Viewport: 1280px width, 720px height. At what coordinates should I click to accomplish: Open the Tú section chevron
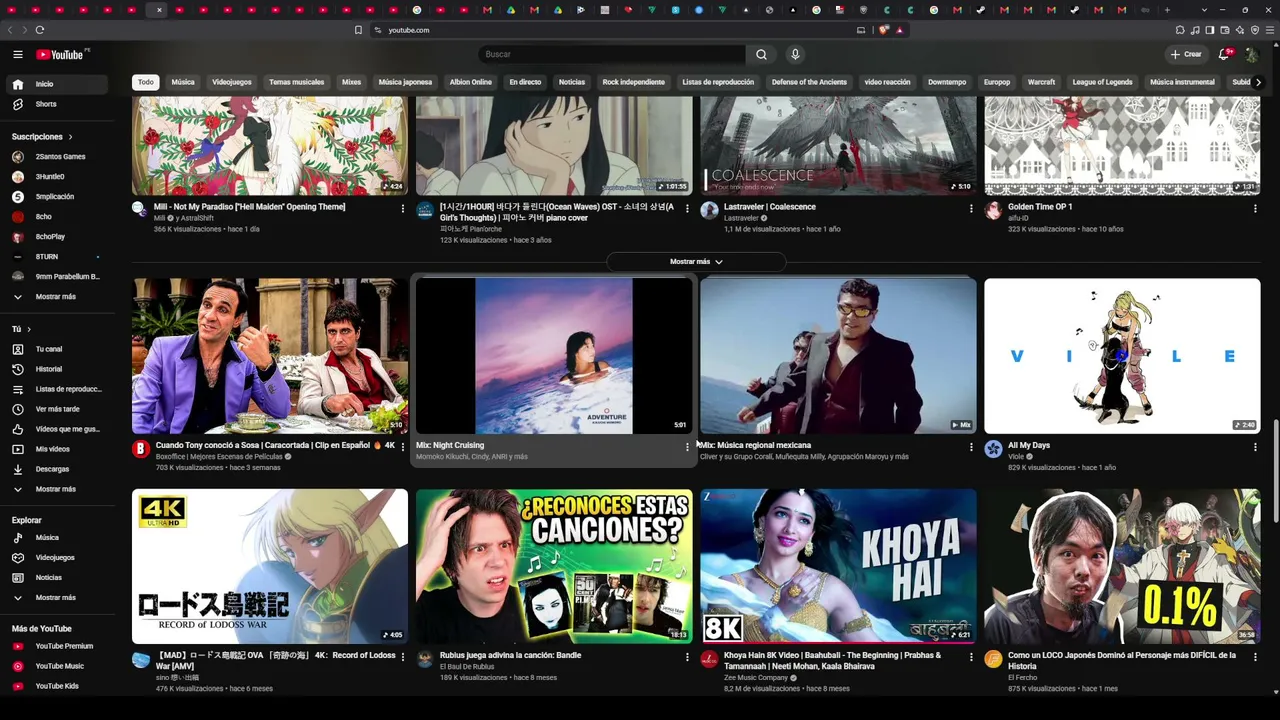[29, 329]
